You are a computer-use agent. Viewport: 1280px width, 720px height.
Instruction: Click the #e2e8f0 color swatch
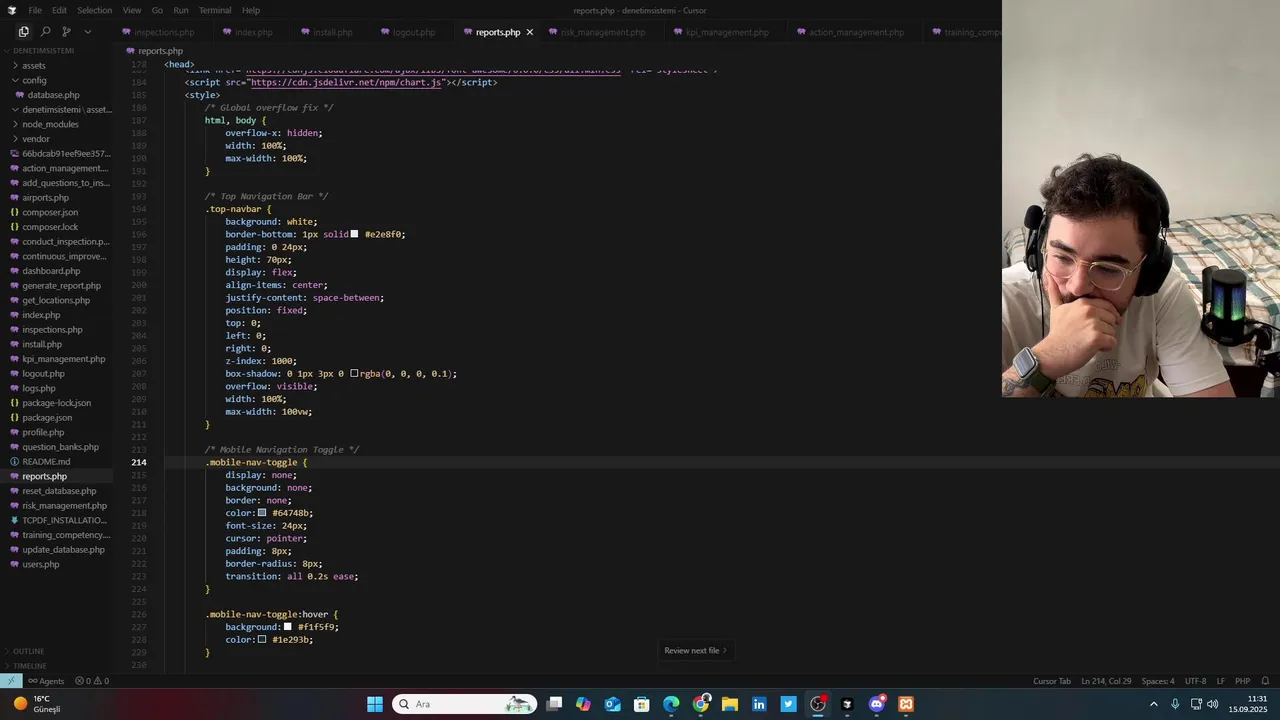click(x=354, y=234)
